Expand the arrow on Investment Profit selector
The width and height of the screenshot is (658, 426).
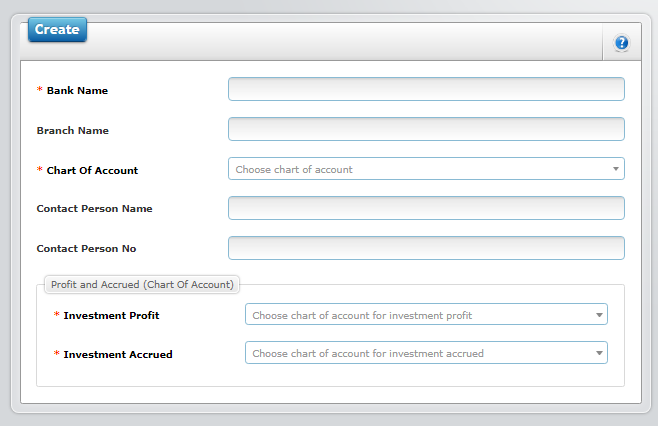point(599,315)
